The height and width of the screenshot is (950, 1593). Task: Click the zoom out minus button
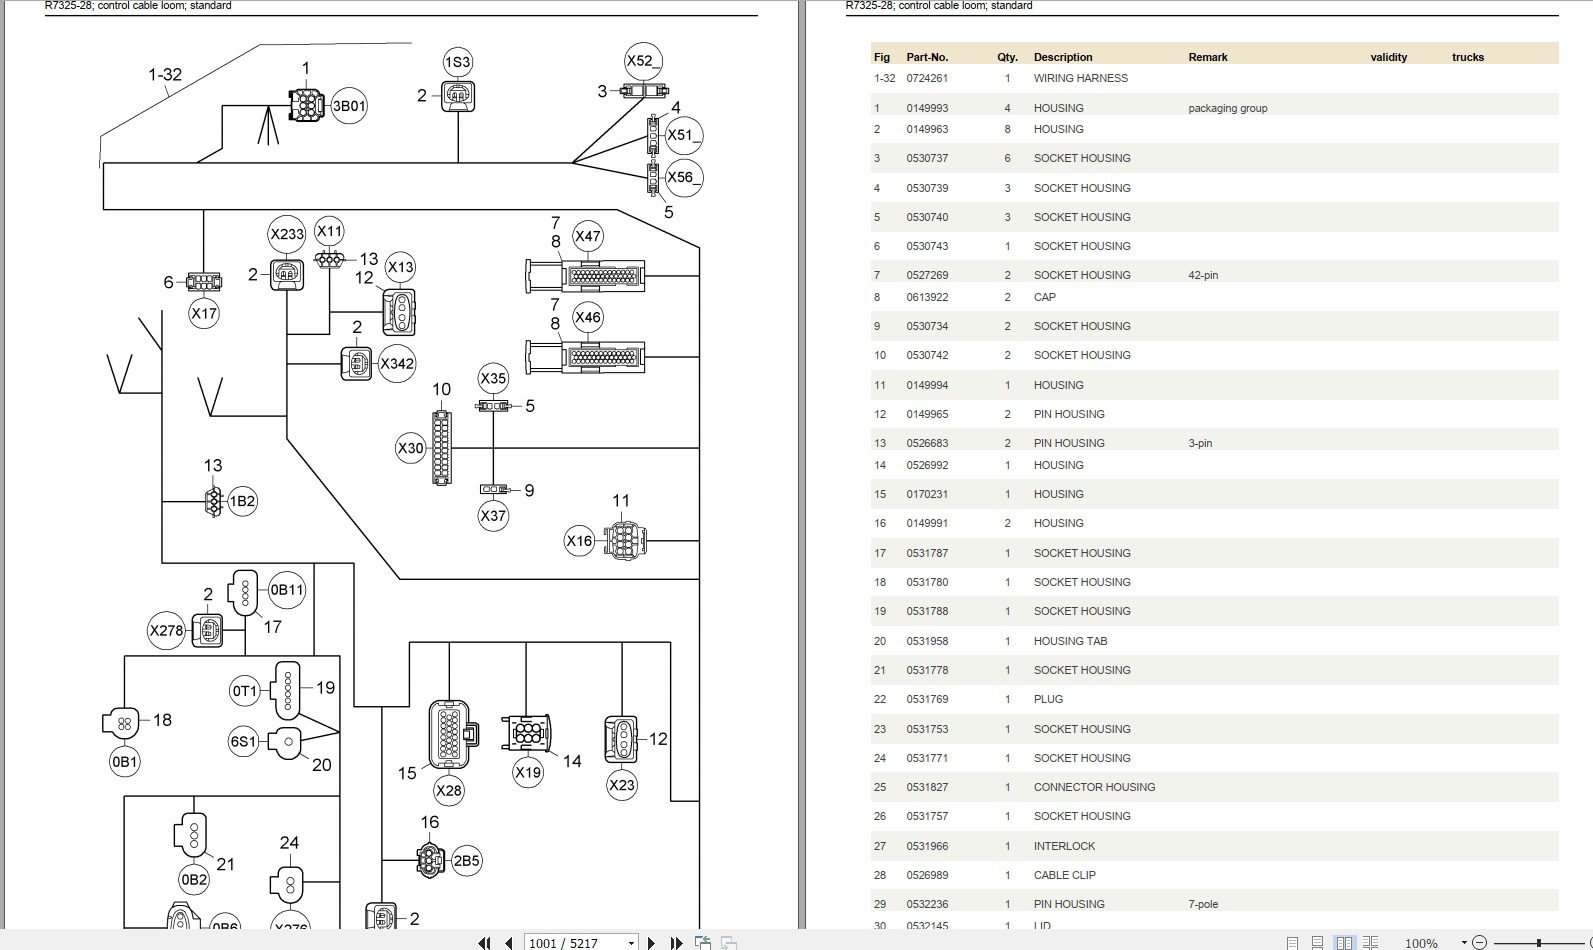1479,943
